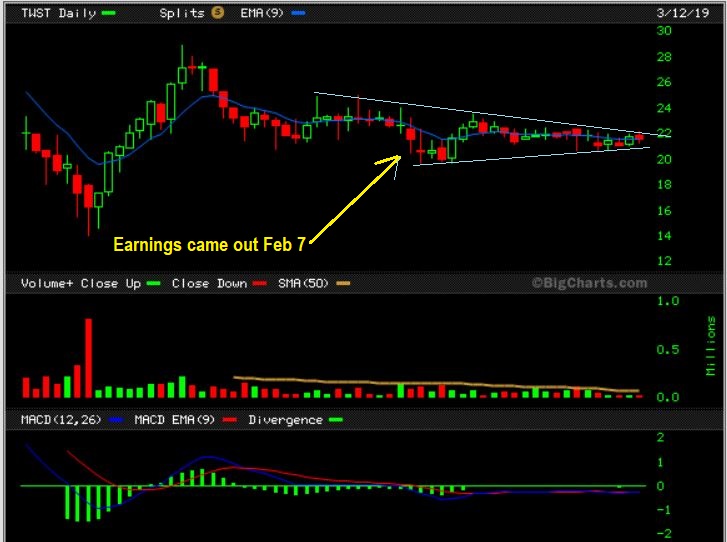
Task: Click the price axis value 14
Action: pos(664,236)
